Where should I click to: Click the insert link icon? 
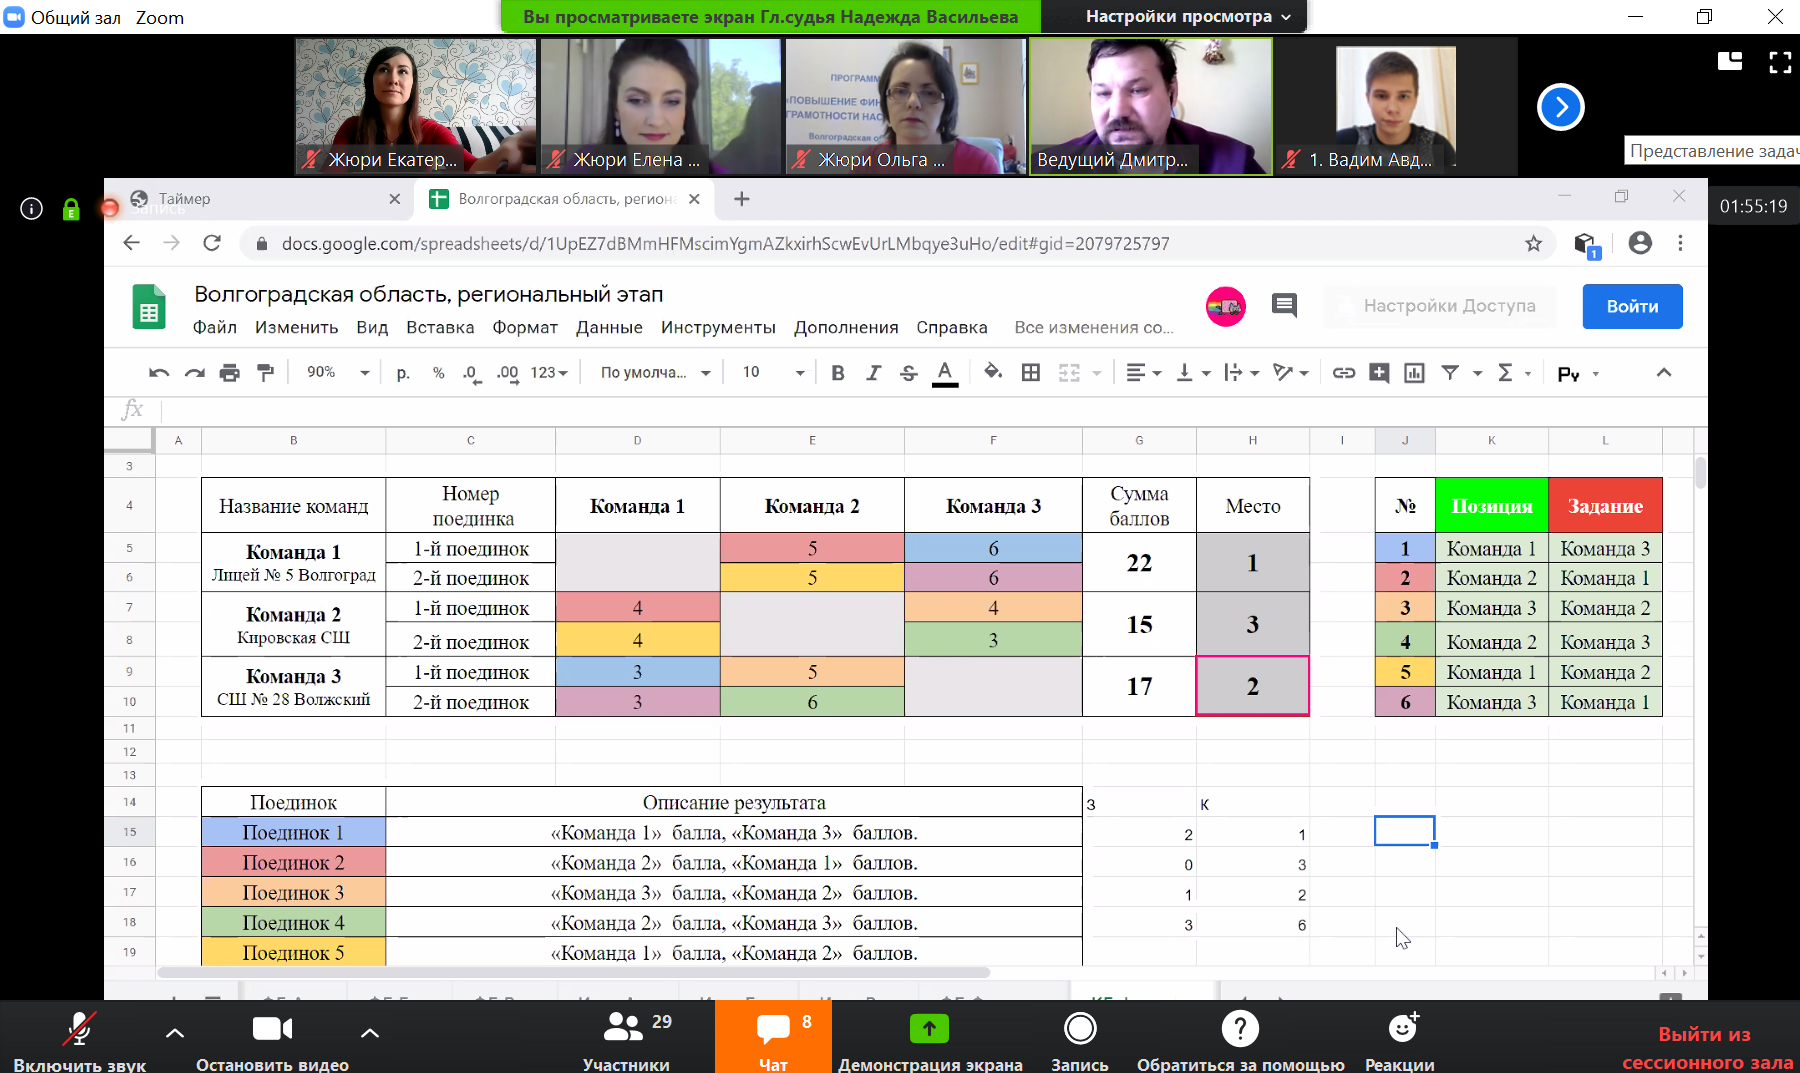1343,373
